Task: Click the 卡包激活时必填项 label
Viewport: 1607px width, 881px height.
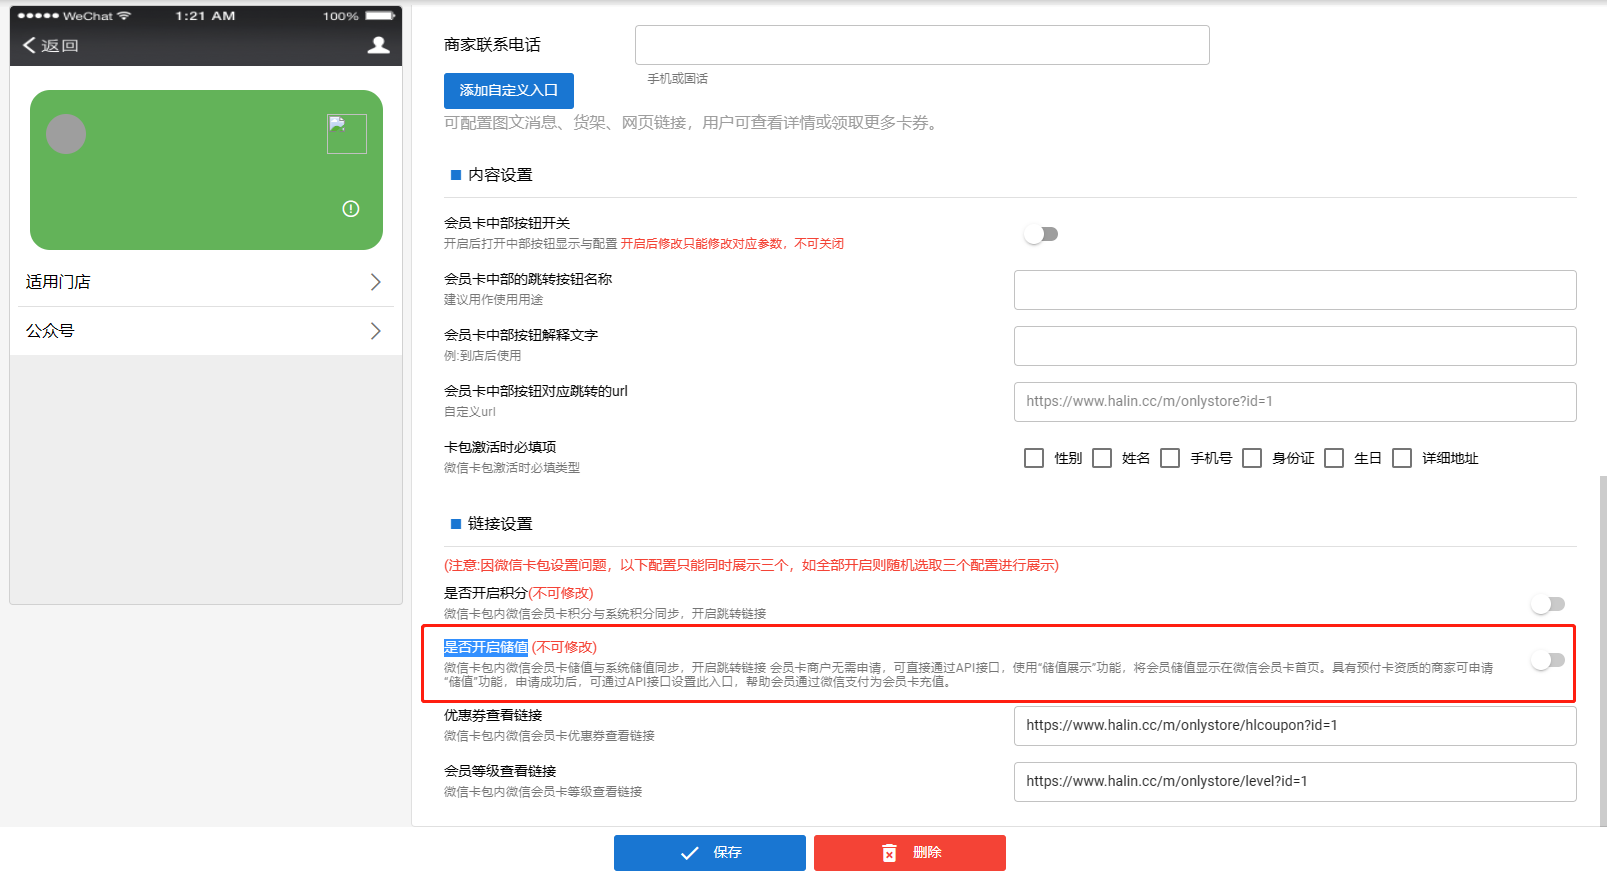Action: click(x=500, y=447)
